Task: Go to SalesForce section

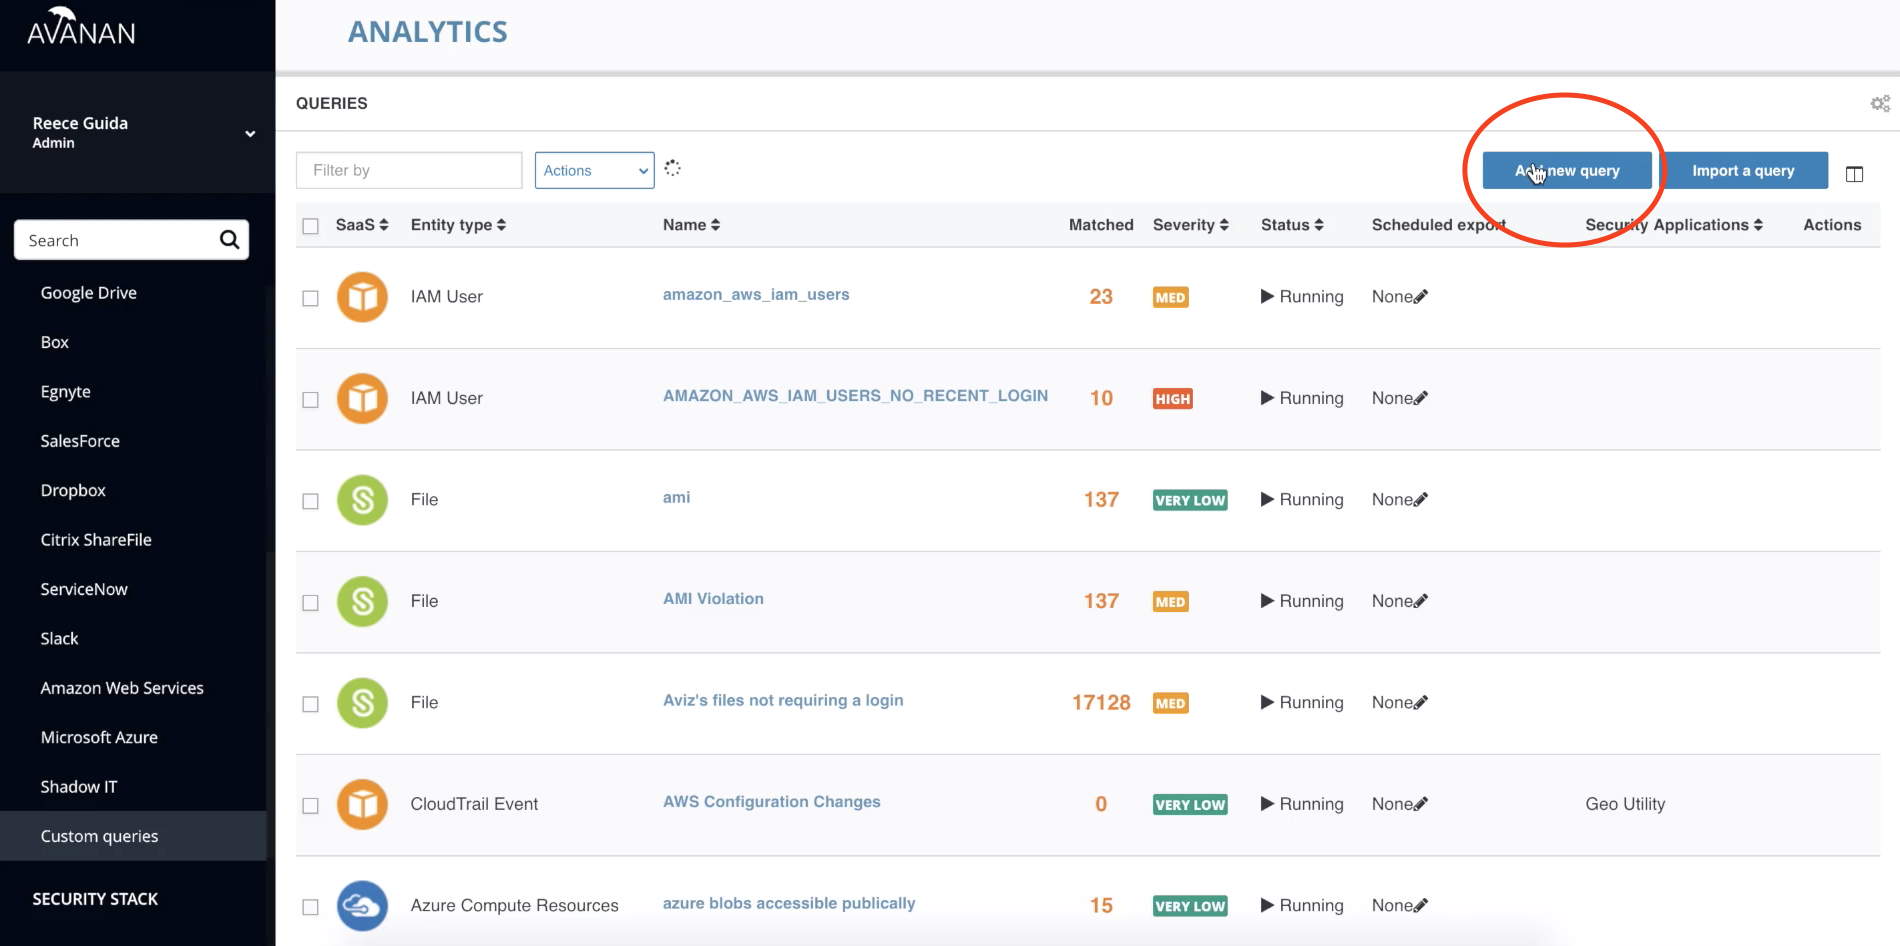Action: 80,441
